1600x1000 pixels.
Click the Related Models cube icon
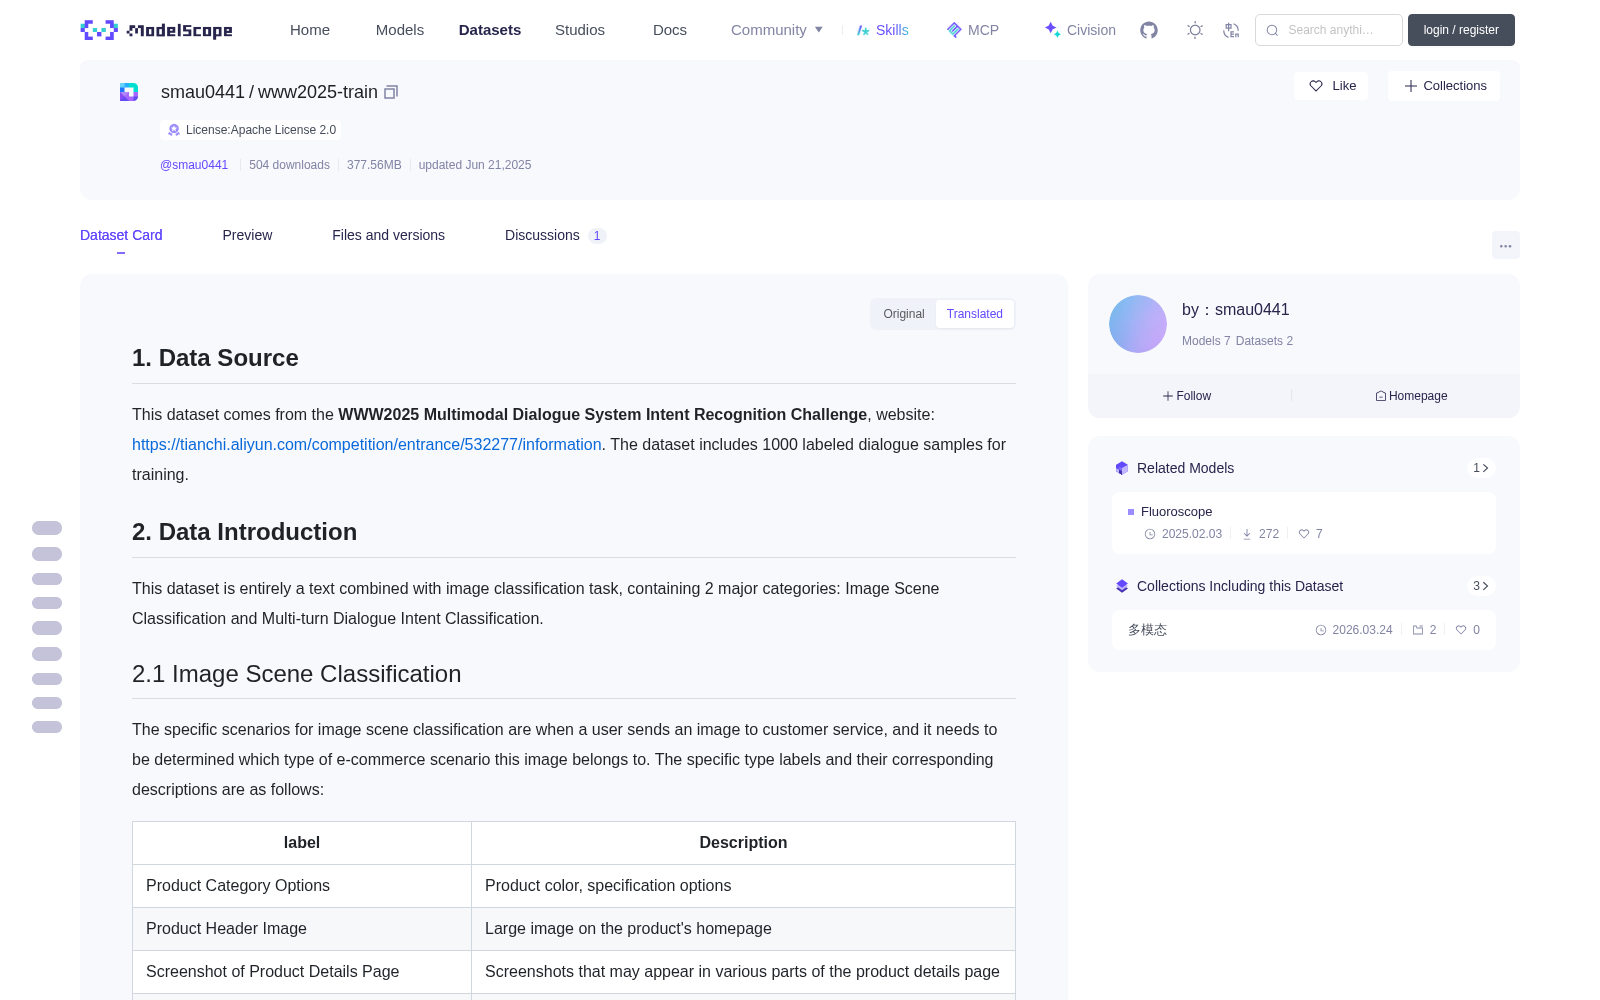(x=1122, y=468)
